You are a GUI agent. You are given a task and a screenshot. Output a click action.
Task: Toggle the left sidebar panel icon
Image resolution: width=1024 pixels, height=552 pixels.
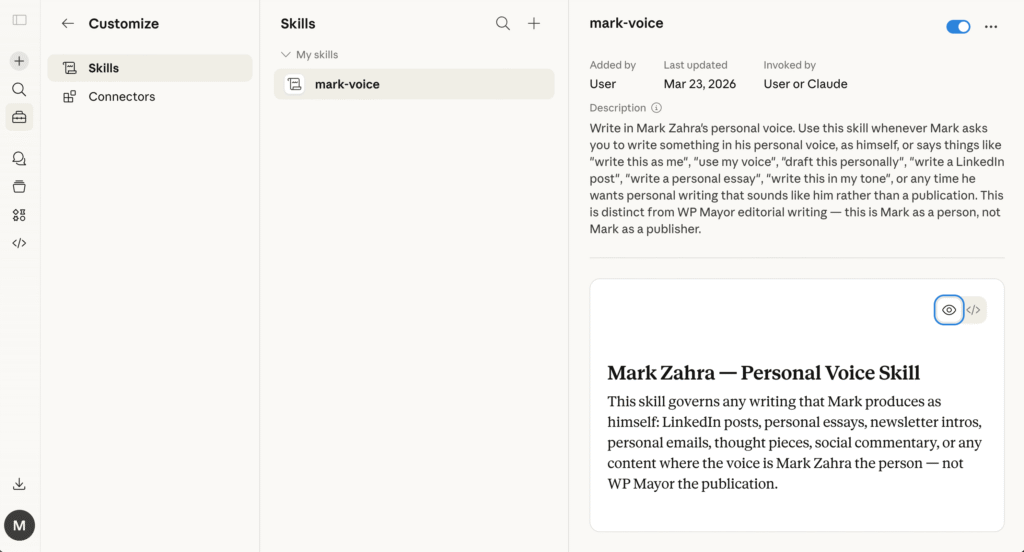(x=20, y=20)
